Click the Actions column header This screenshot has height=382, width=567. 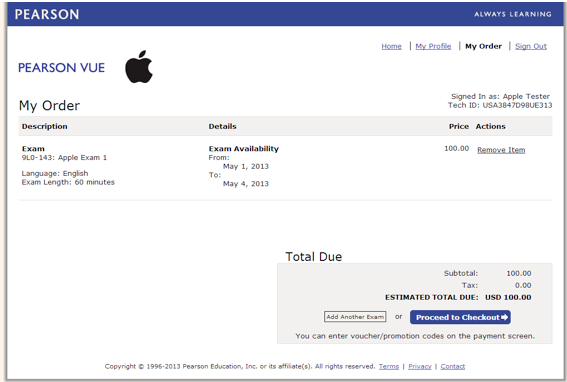point(491,126)
